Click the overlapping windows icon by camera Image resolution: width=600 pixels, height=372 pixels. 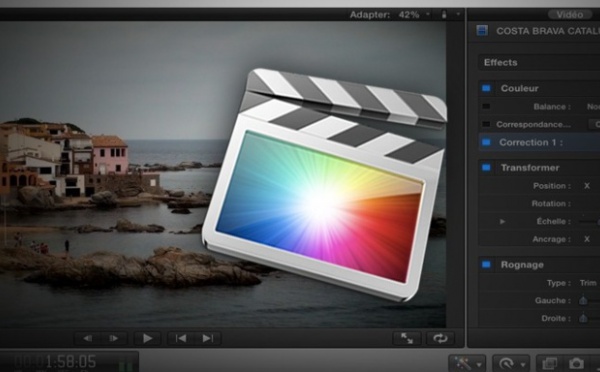pyautogui.click(x=549, y=363)
